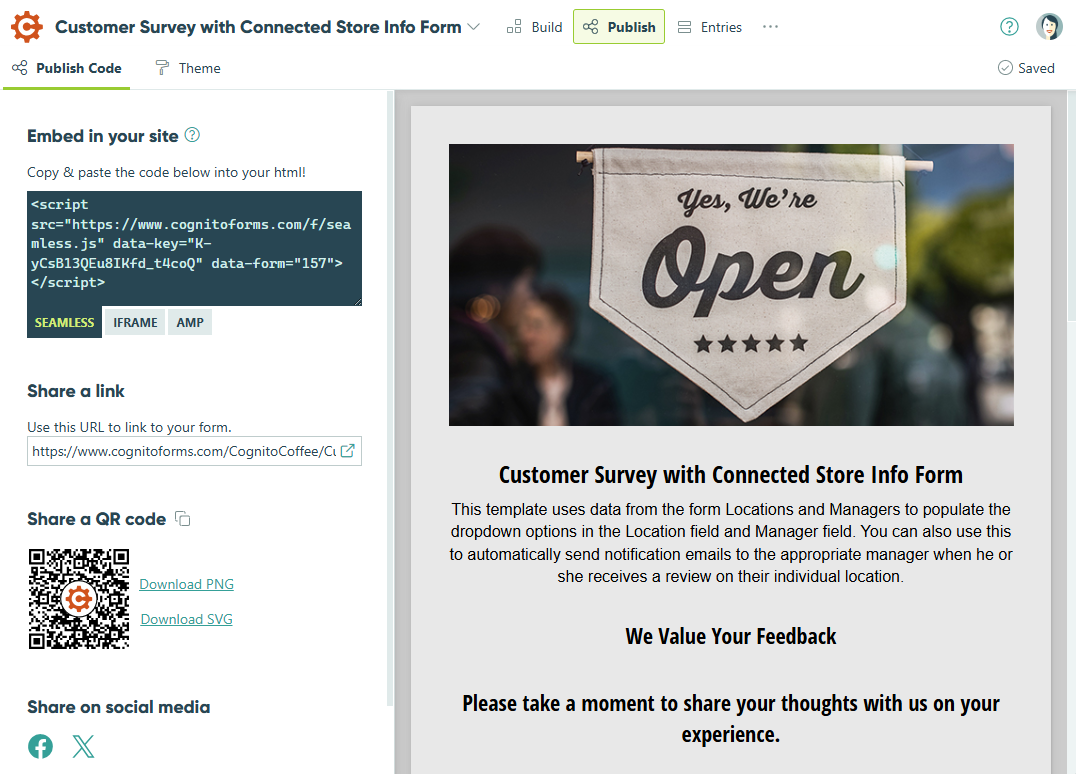Switch to the IFRAME embed tab
The image size is (1076, 774).
point(134,321)
